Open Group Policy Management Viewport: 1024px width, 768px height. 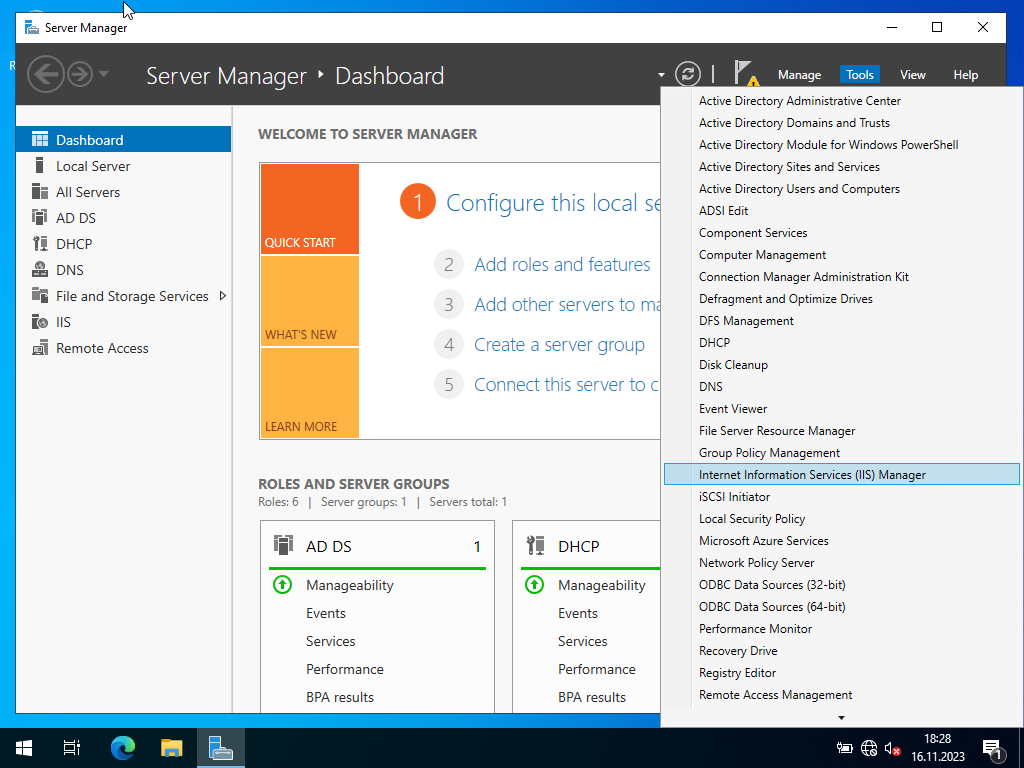tap(841, 453)
